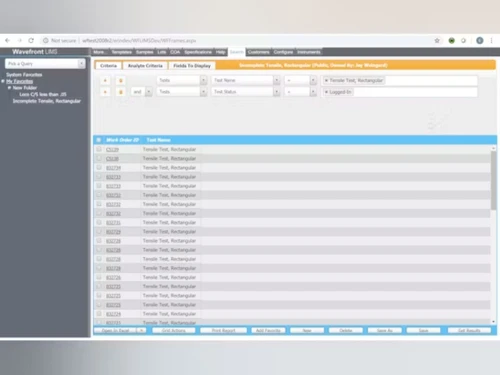Check the box for work order 832734
This screenshot has width=500, height=375.
[99, 167]
